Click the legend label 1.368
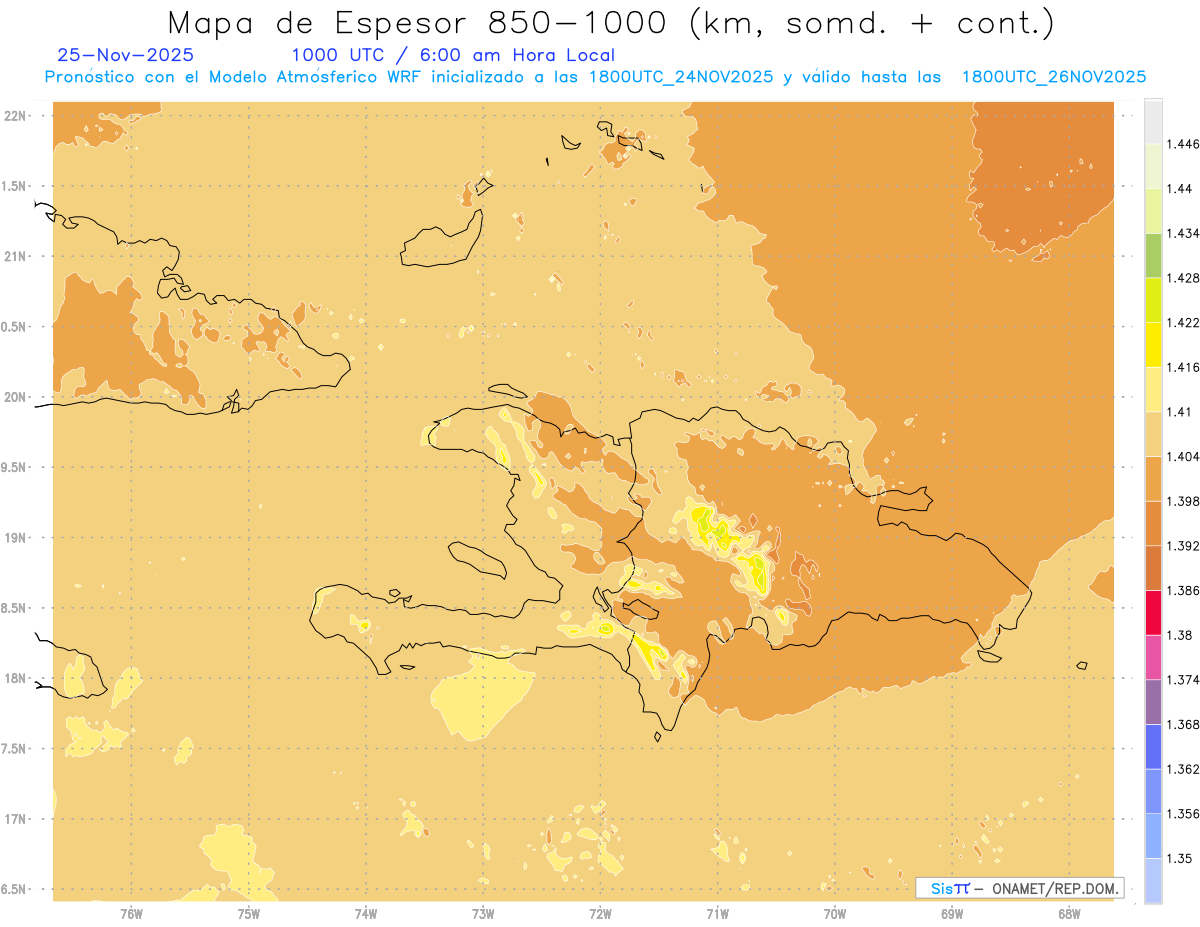Screen dimensions: 1200x927 point(1181,724)
